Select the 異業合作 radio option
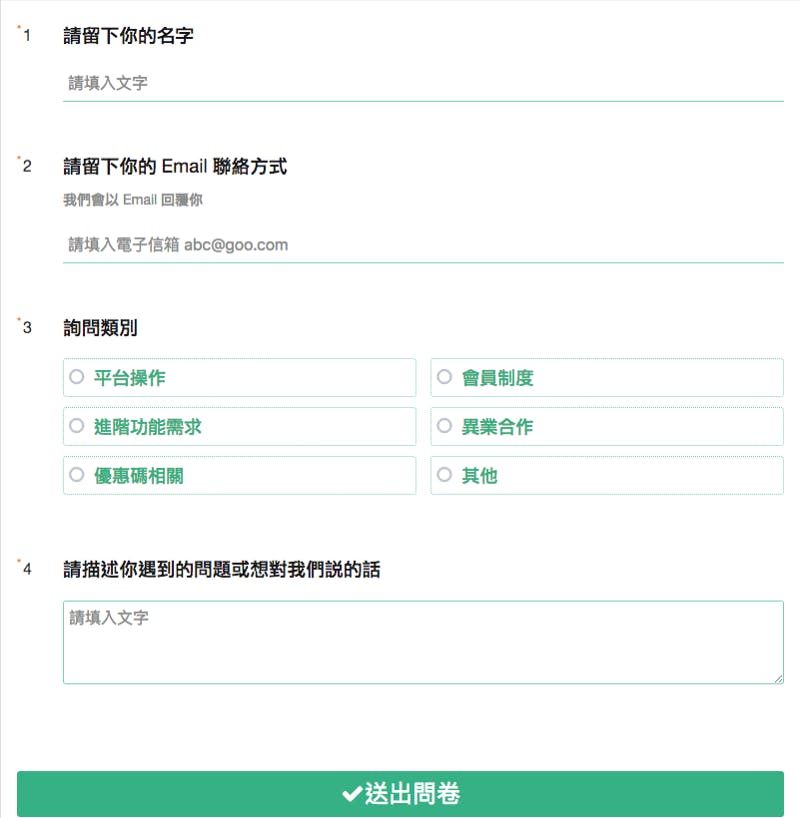800x818 pixels. tap(444, 426)
